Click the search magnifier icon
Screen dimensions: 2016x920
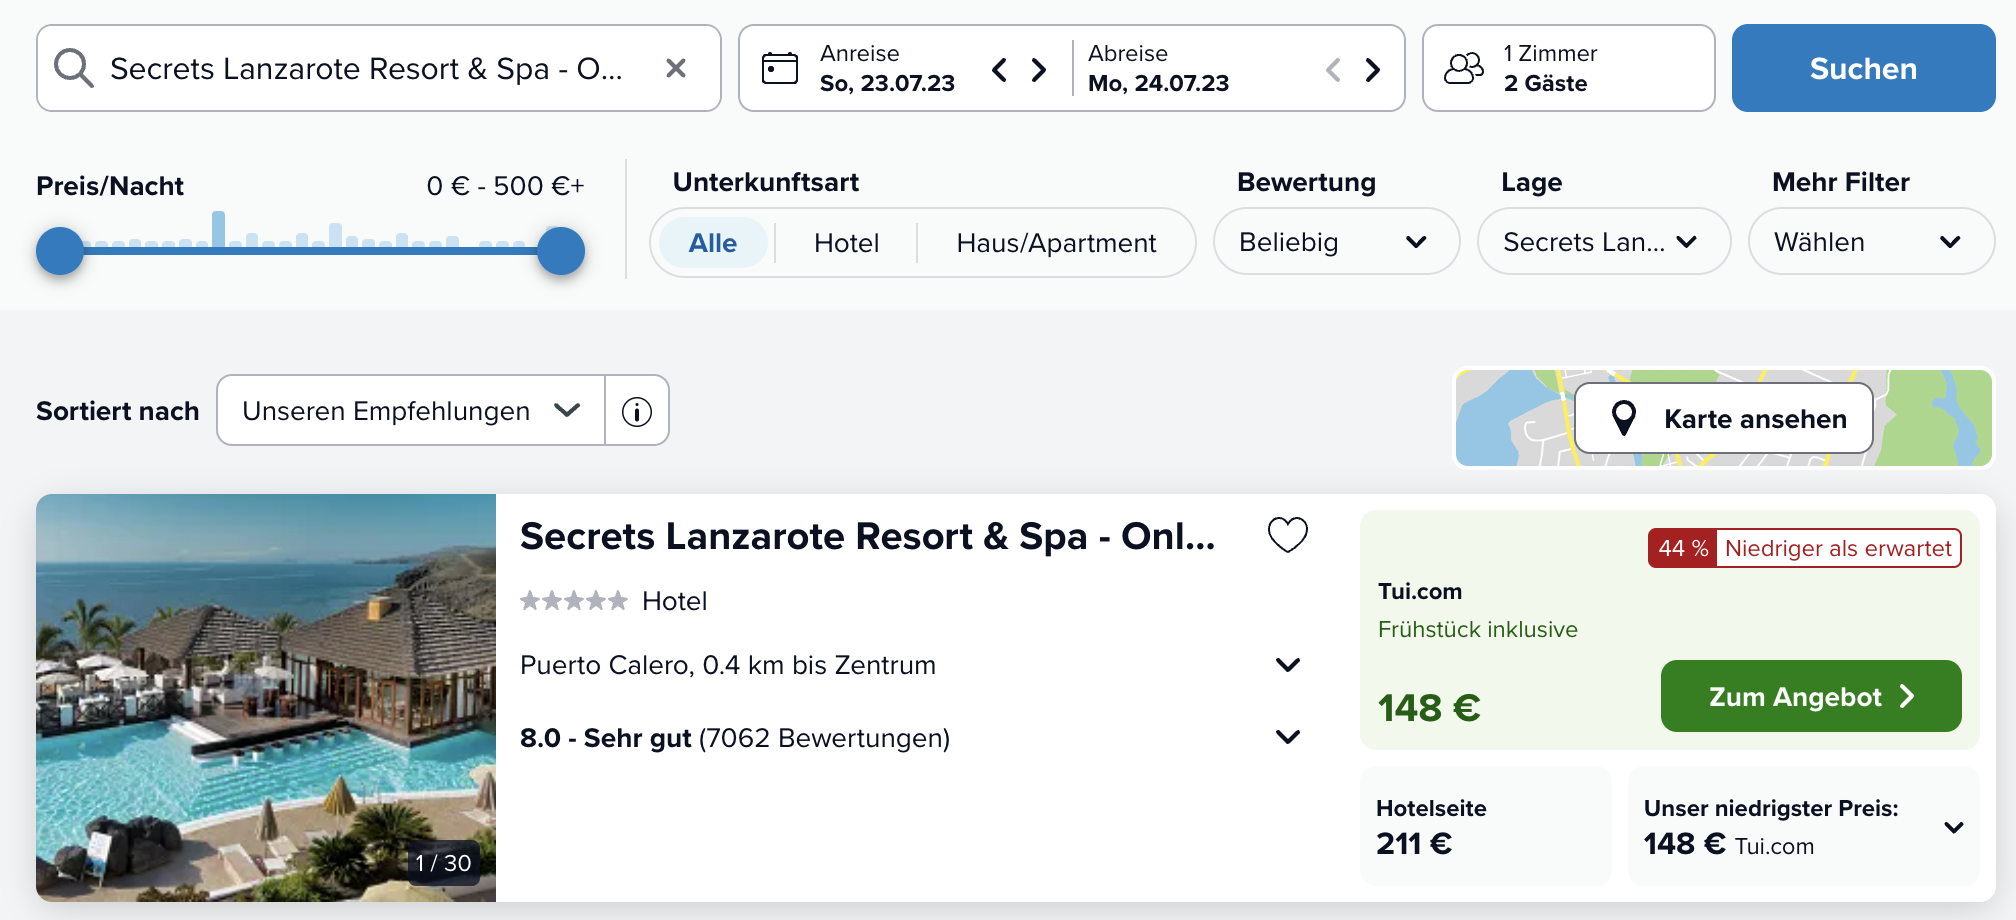[74, 68]
